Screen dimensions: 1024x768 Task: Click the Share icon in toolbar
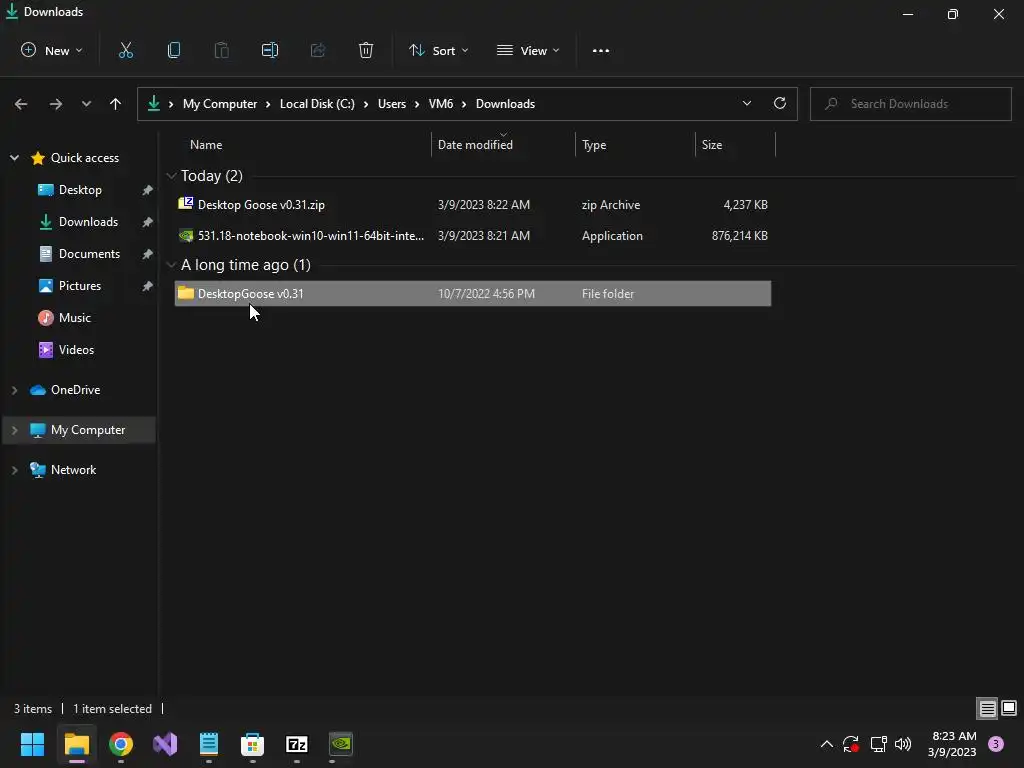tap(318, 50)
